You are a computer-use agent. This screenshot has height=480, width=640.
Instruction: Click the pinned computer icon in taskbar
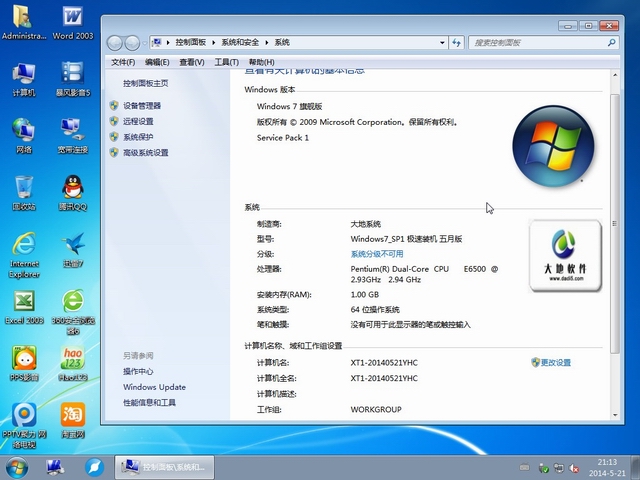(x=55, y=468)
